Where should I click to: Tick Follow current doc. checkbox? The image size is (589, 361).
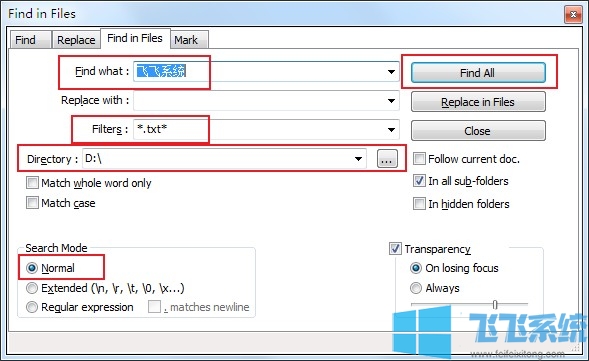coord(419,159)
